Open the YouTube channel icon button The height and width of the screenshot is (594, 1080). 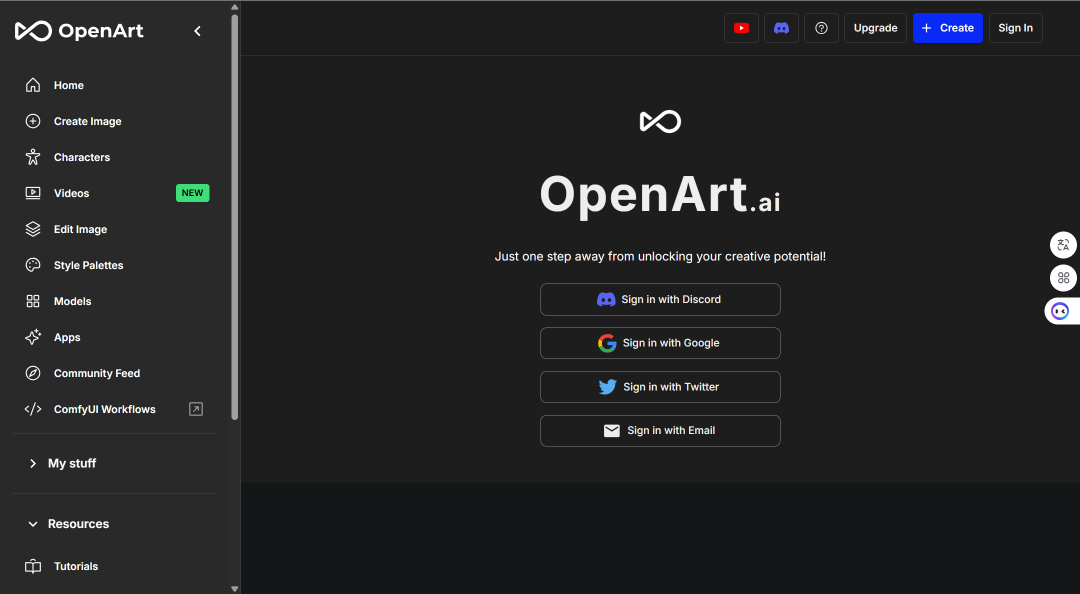point(741,28)
